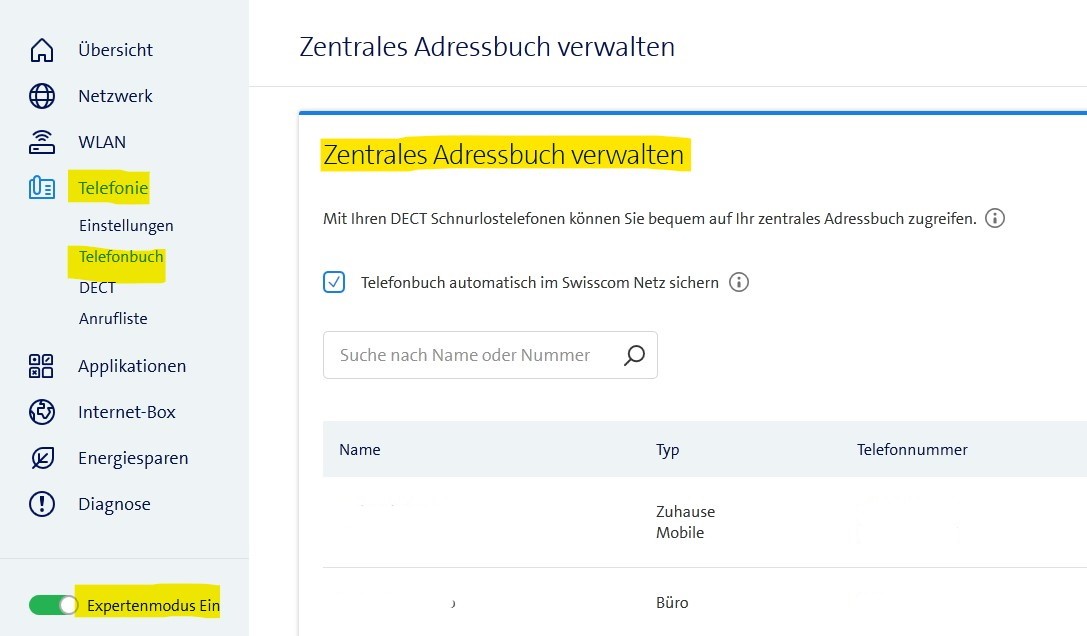Screen dimensions: 1087x636
Task: Open info about DECT phone access
Action: click(x=994, y=217)
